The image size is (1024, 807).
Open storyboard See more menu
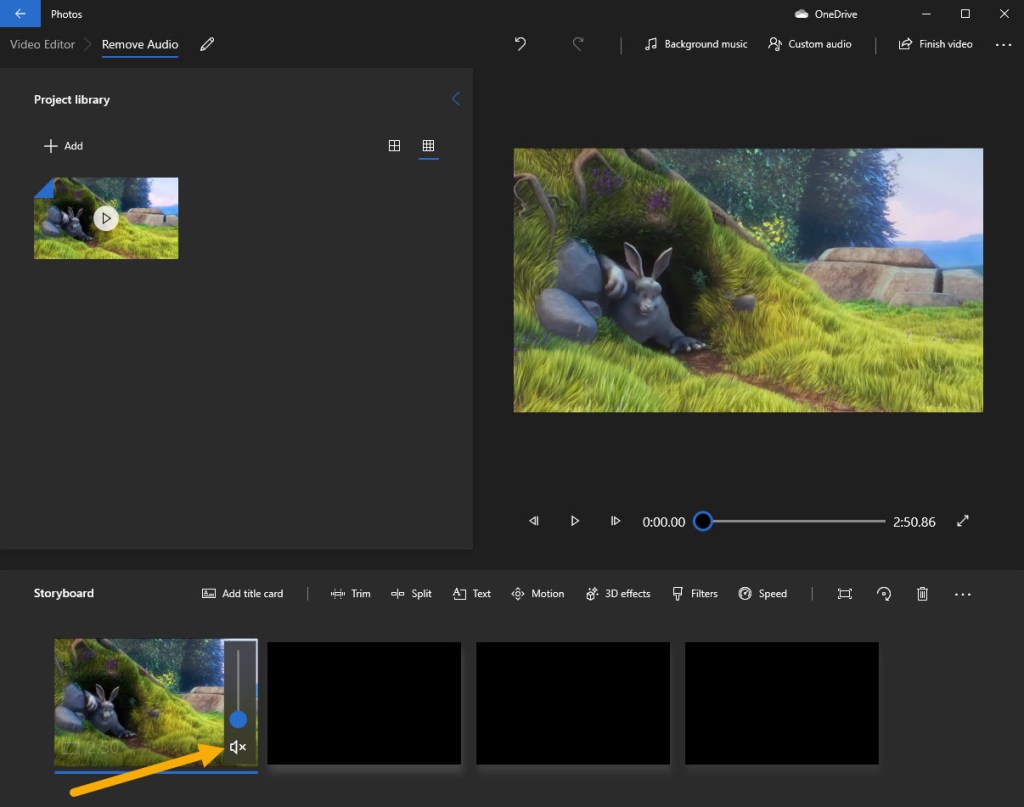pyautogui.click(x=963, y=594)
